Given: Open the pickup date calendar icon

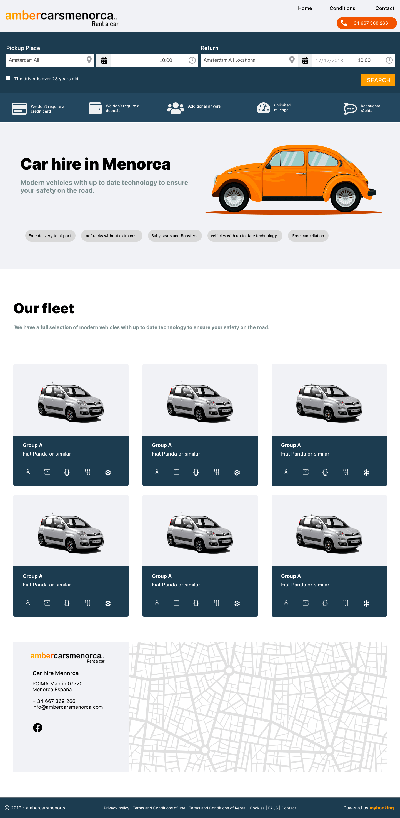Looking at the screenshot, I should 104,61.
